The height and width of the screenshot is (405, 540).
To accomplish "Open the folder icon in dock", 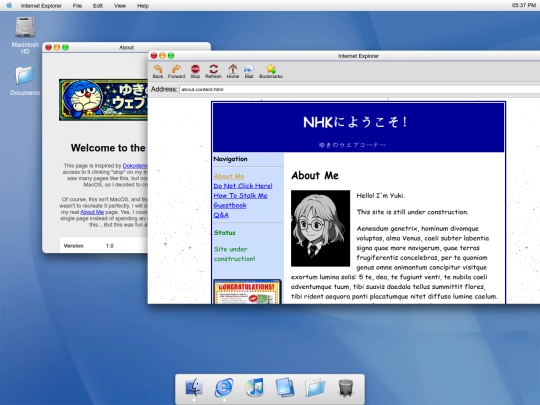I will (x=315, y=387).
